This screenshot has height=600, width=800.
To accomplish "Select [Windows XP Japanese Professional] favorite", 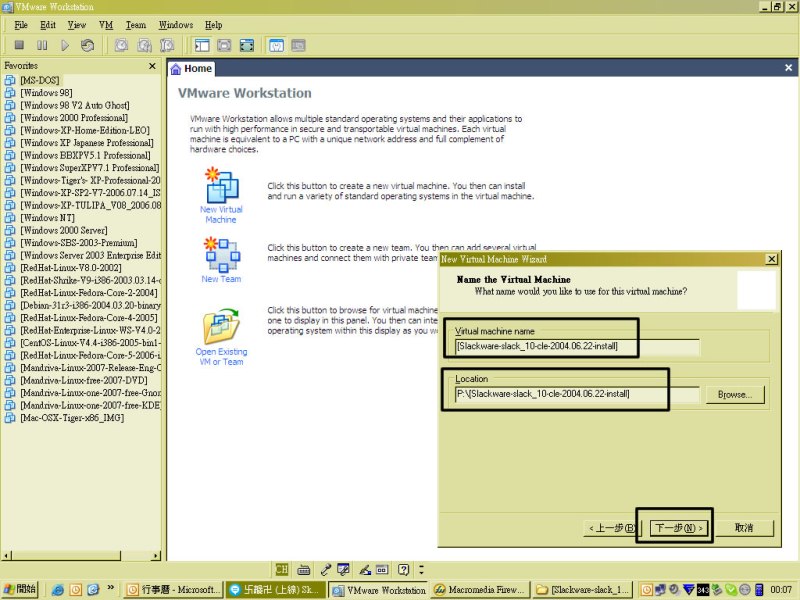I will tap(87, 143).
